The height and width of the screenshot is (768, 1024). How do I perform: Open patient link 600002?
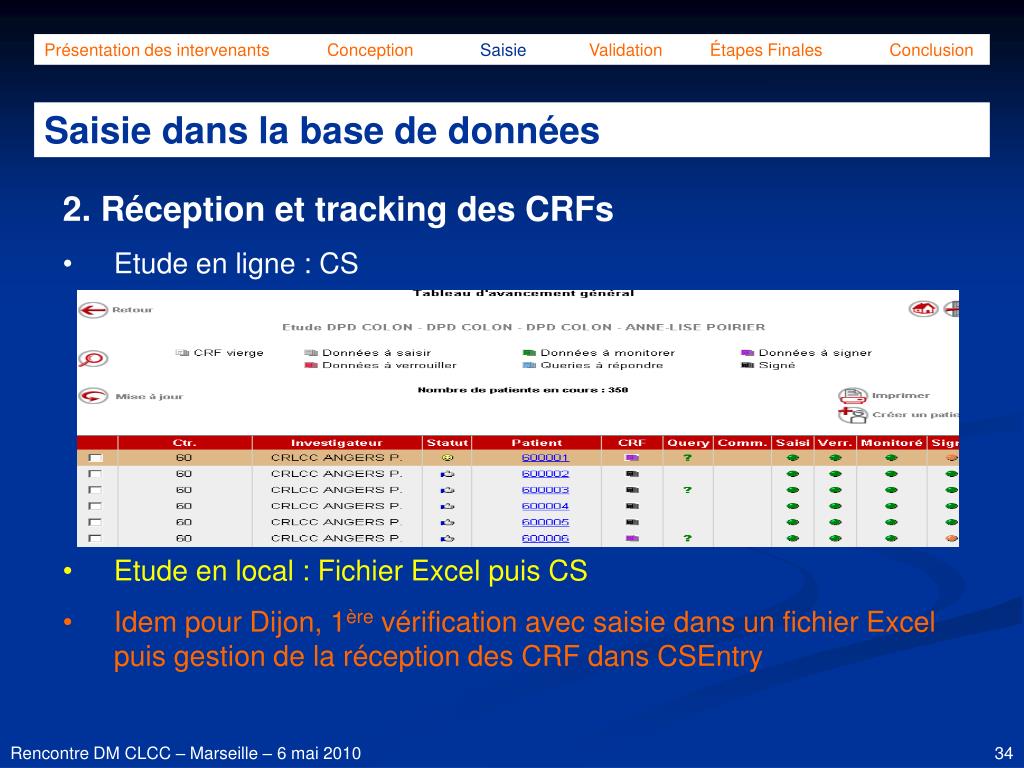click(545, 474)
